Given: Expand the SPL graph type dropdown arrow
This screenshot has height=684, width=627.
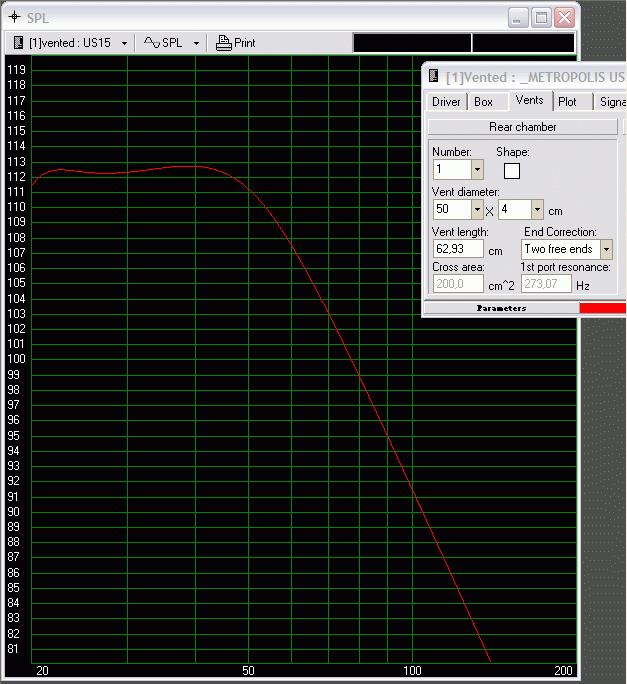Looking at the screenshot, I should (196, 43).
